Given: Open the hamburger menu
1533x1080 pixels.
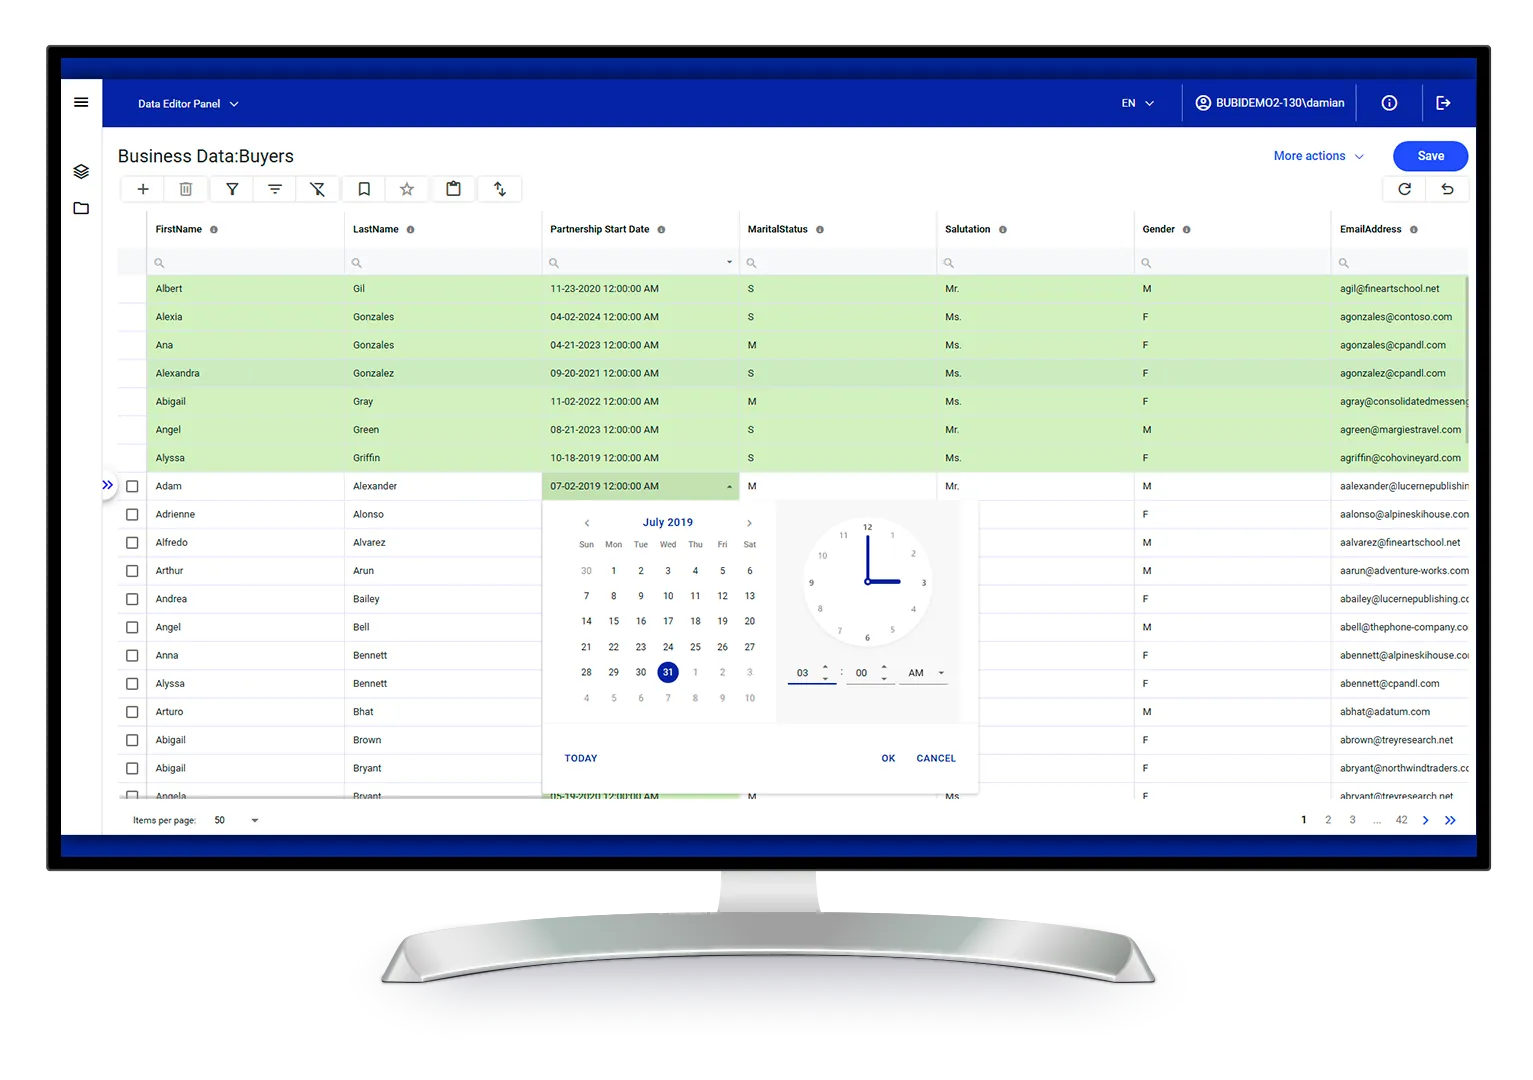Looking at the screenshot, I should (x=81, y=102).
